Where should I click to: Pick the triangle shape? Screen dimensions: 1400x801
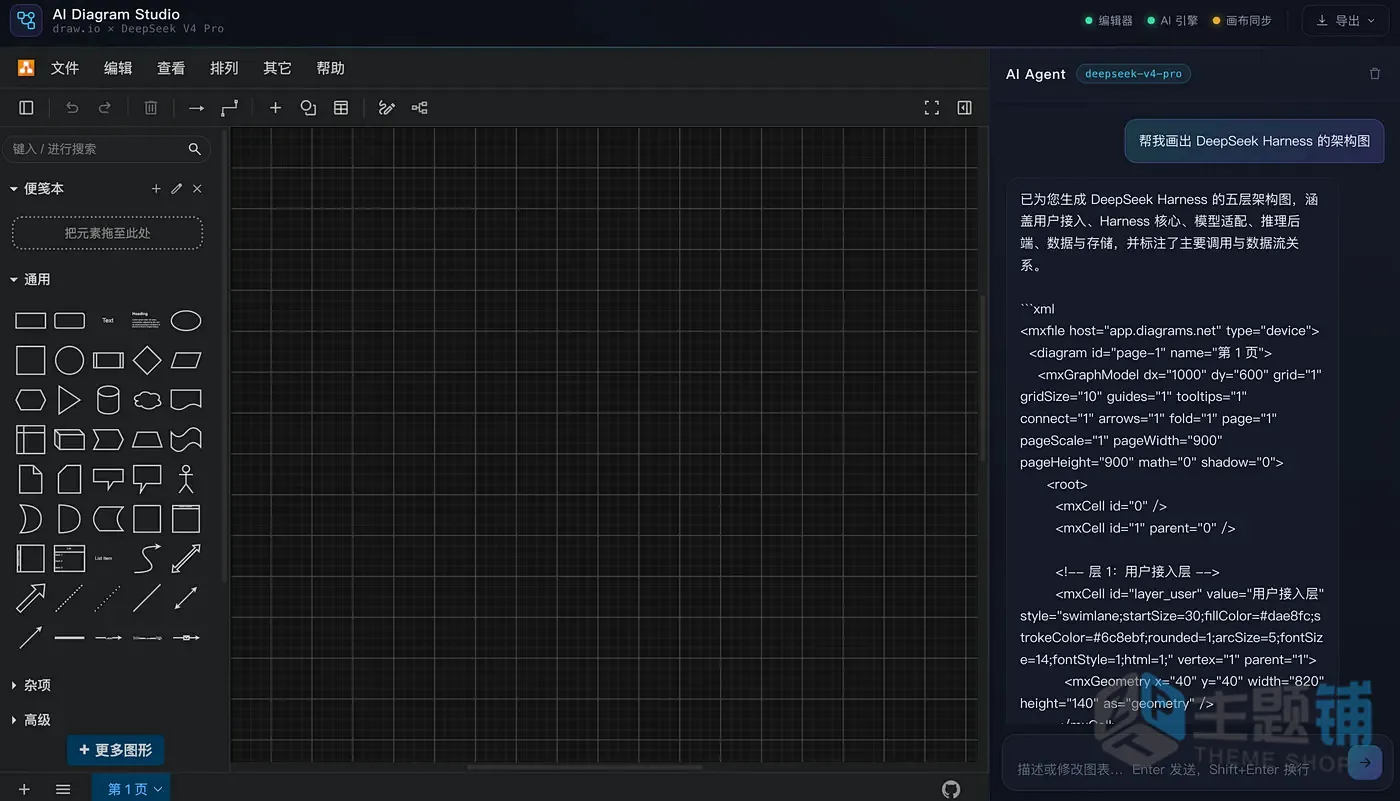click(x=69, y=400)
